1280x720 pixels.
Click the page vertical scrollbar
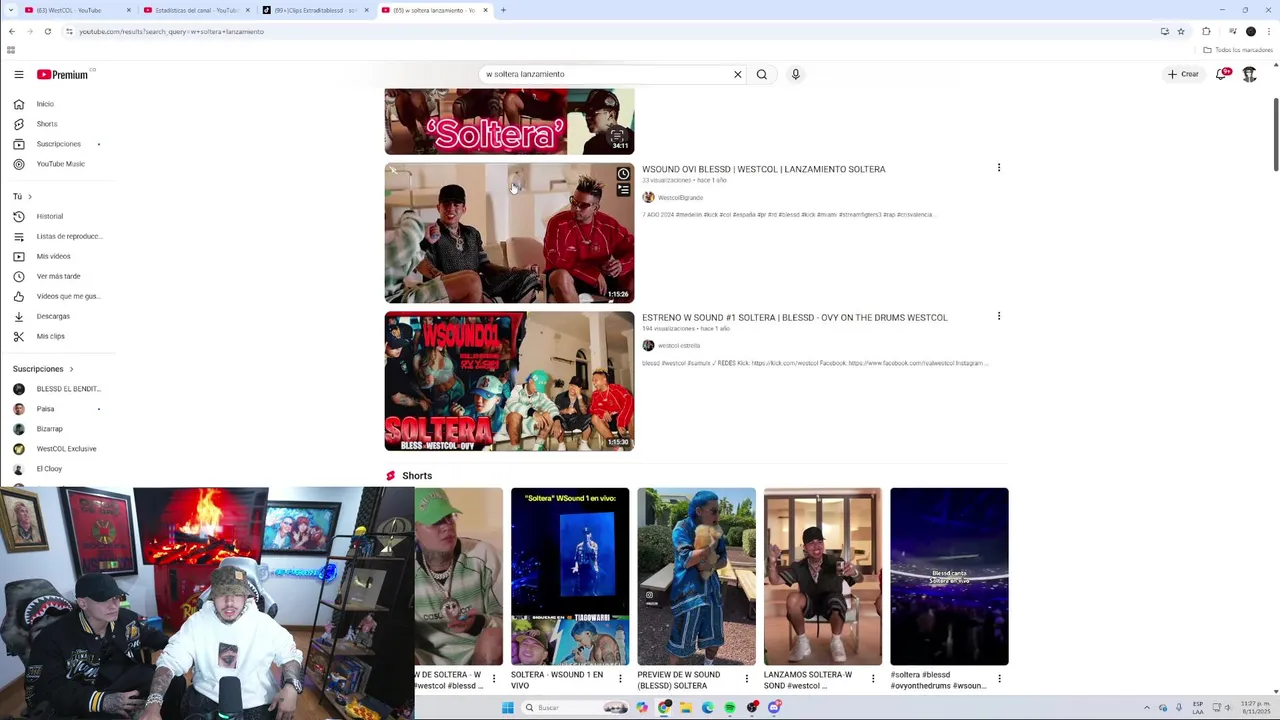[1275, 134]
